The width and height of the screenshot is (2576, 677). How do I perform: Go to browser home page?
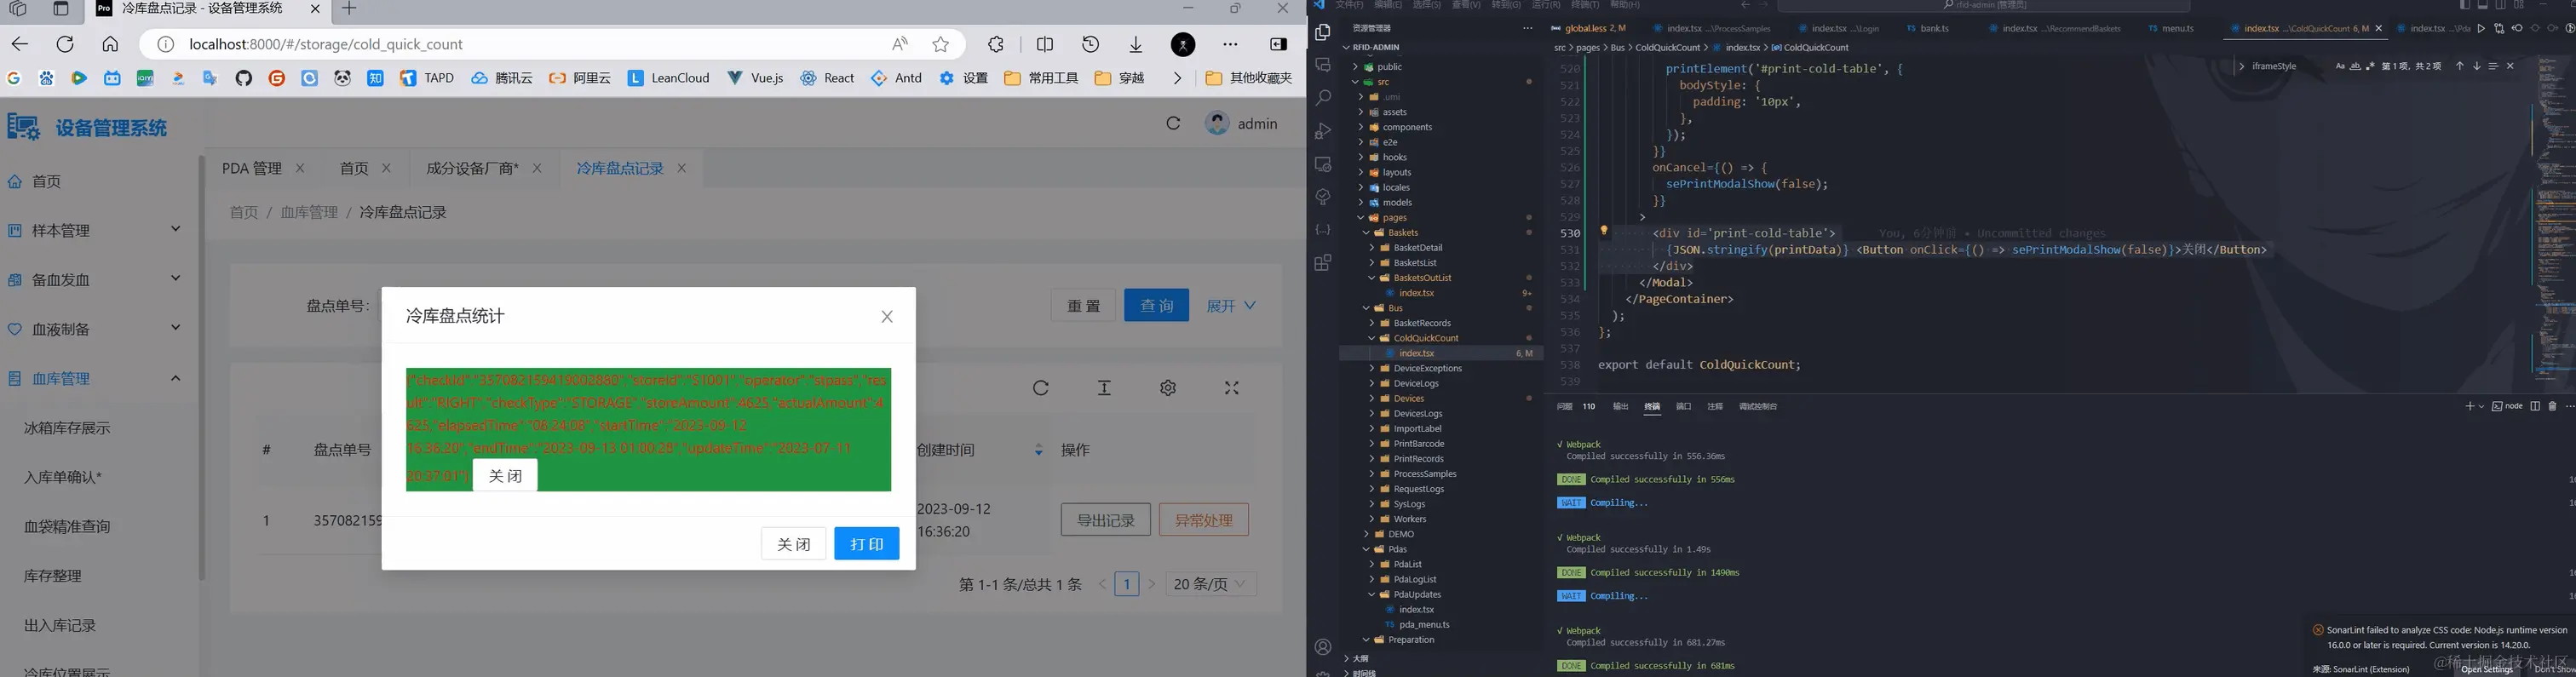[x=110, y=44]
